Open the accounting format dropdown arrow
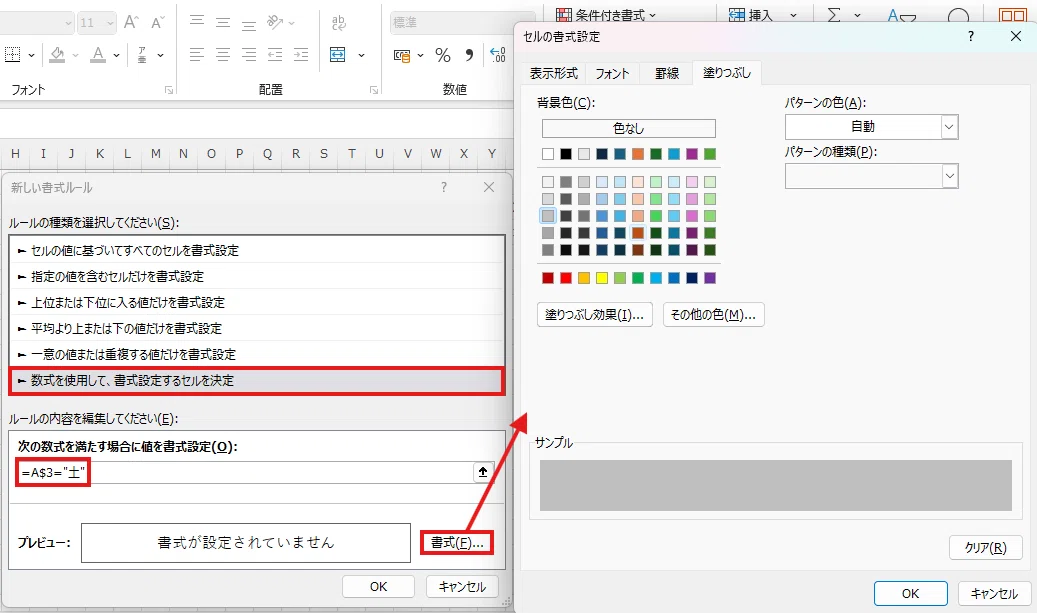Viewport: 1037px width, 613px height. 421,56
